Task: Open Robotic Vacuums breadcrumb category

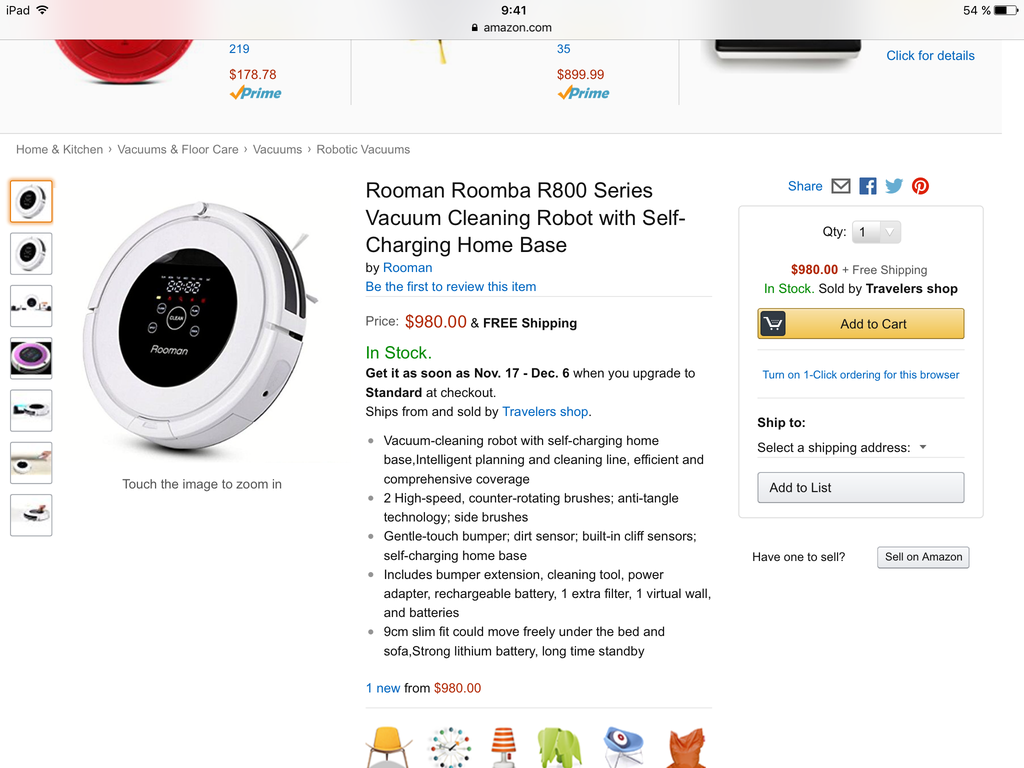Action: (363, 150)
